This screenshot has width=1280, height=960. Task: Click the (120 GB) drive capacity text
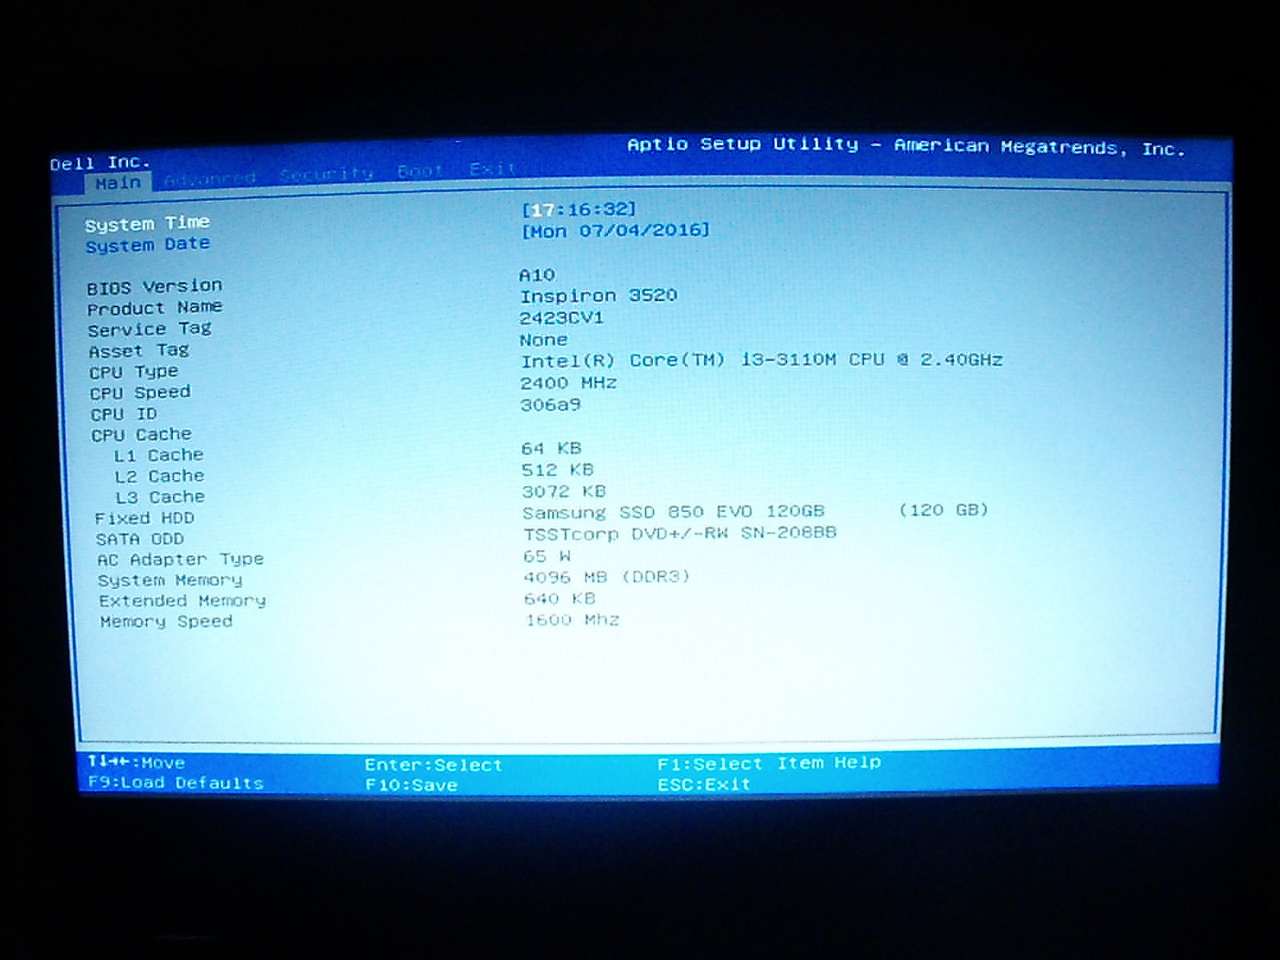click(x=943, y=510)
